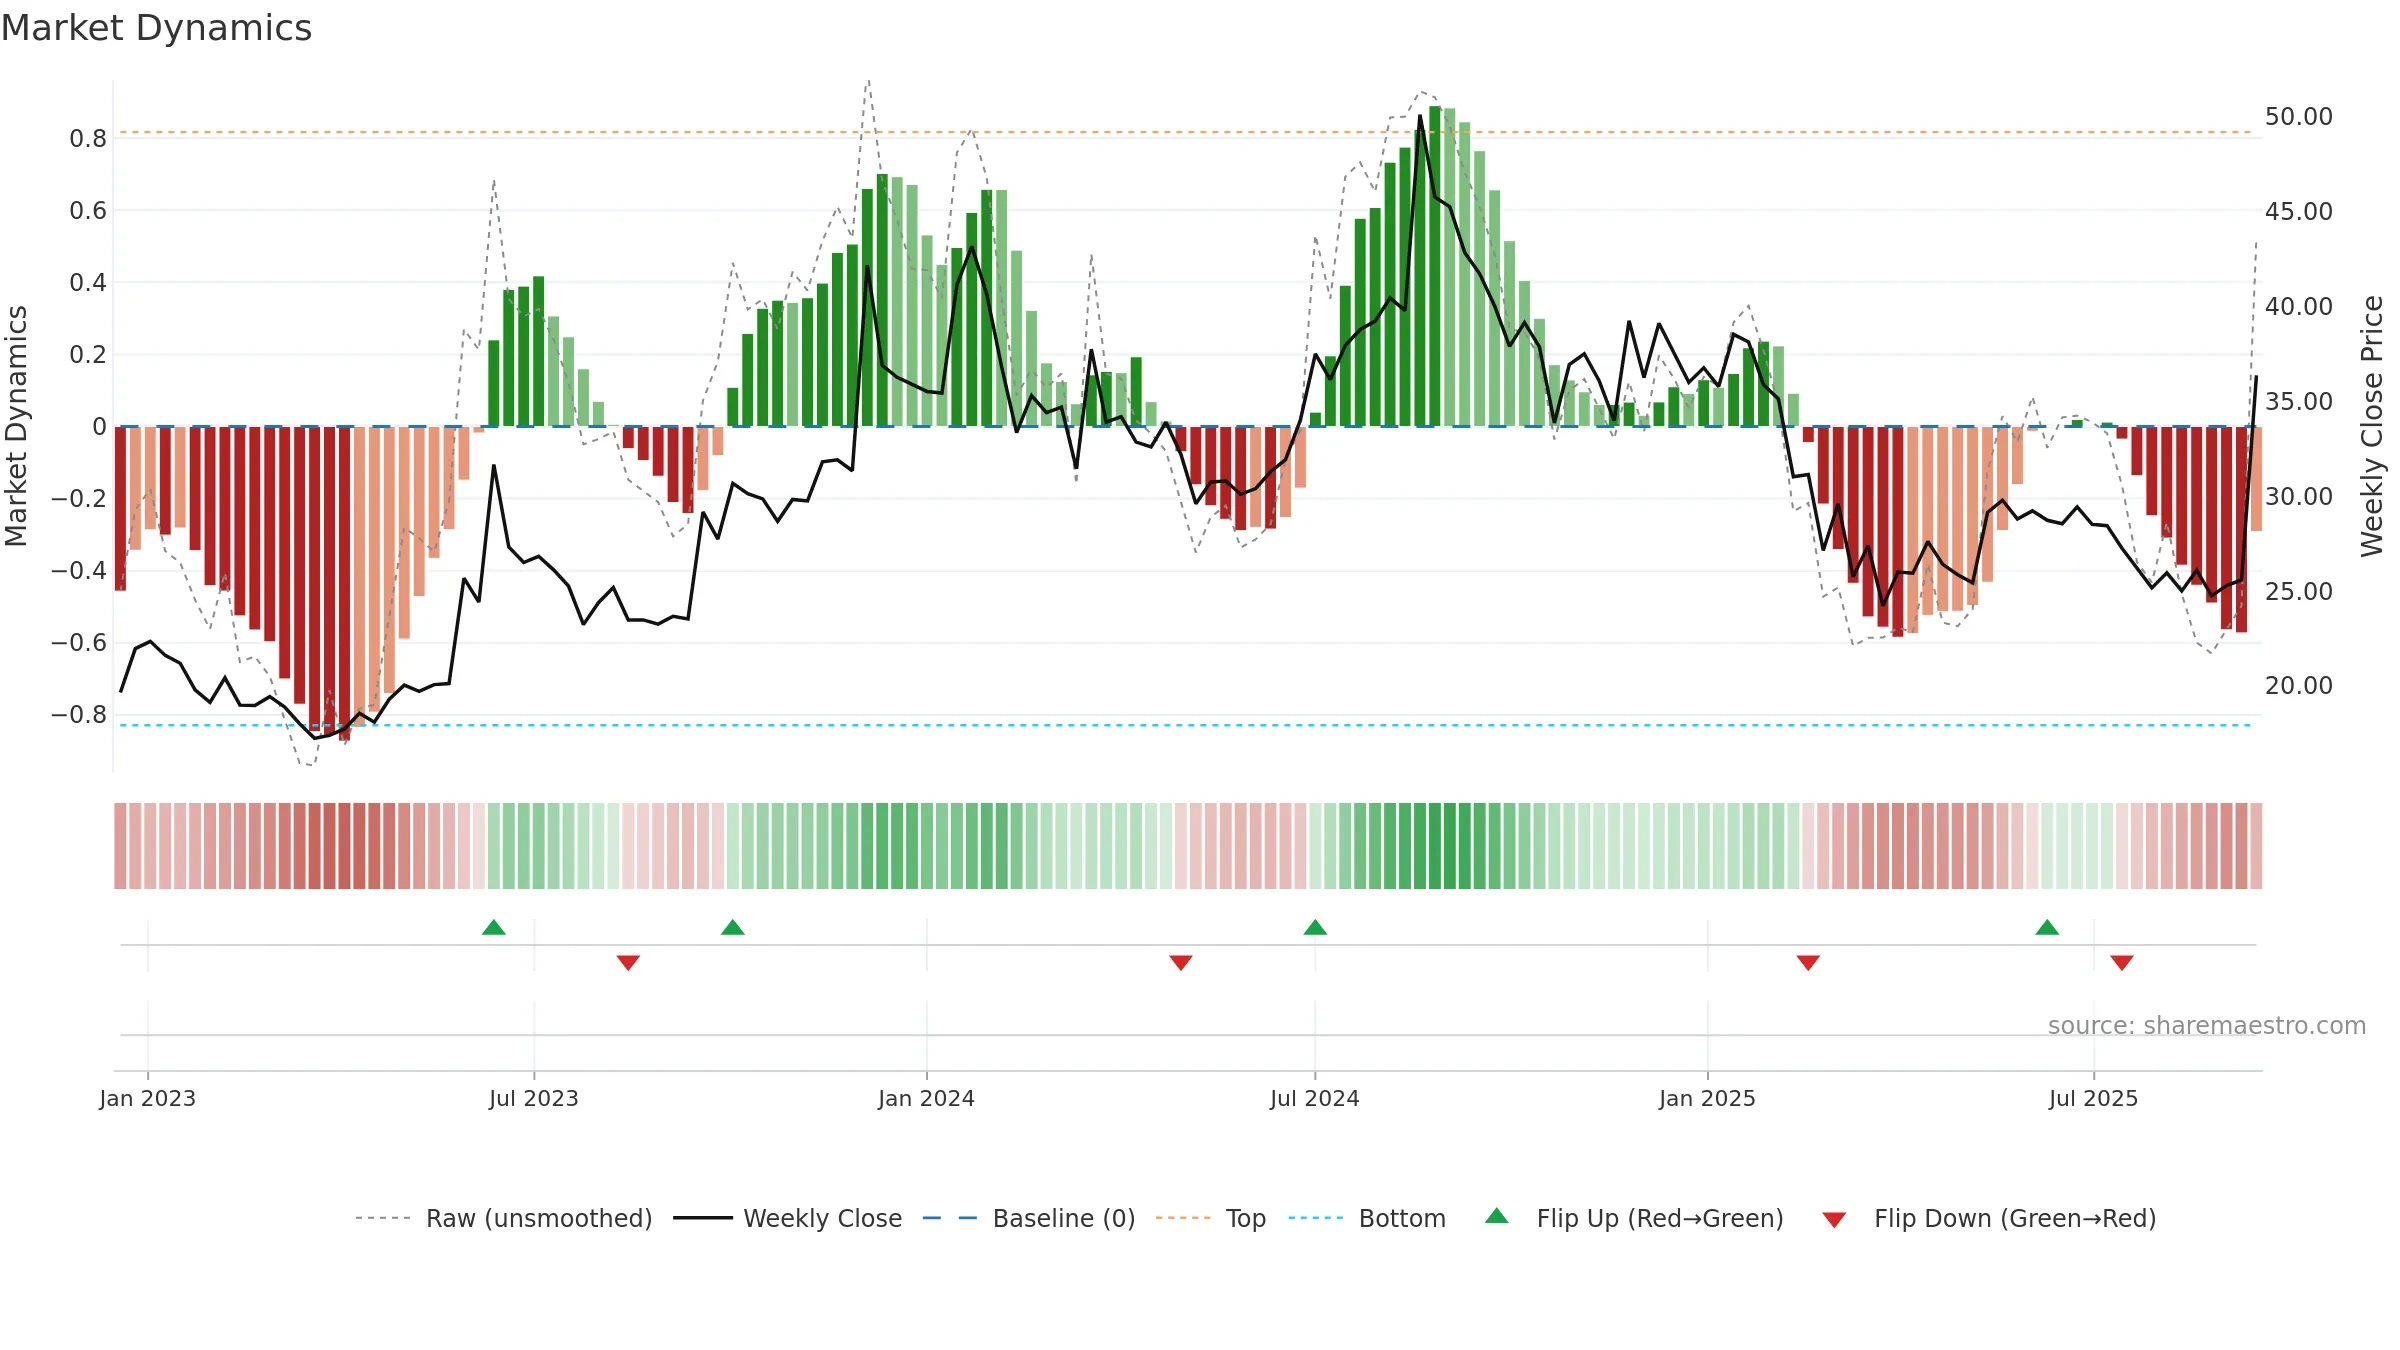This screenshot has height=1350, width=2400.
Task: Click the Flip Down (Green→Red) legend entry
Action: (x=1989, y=1218)
